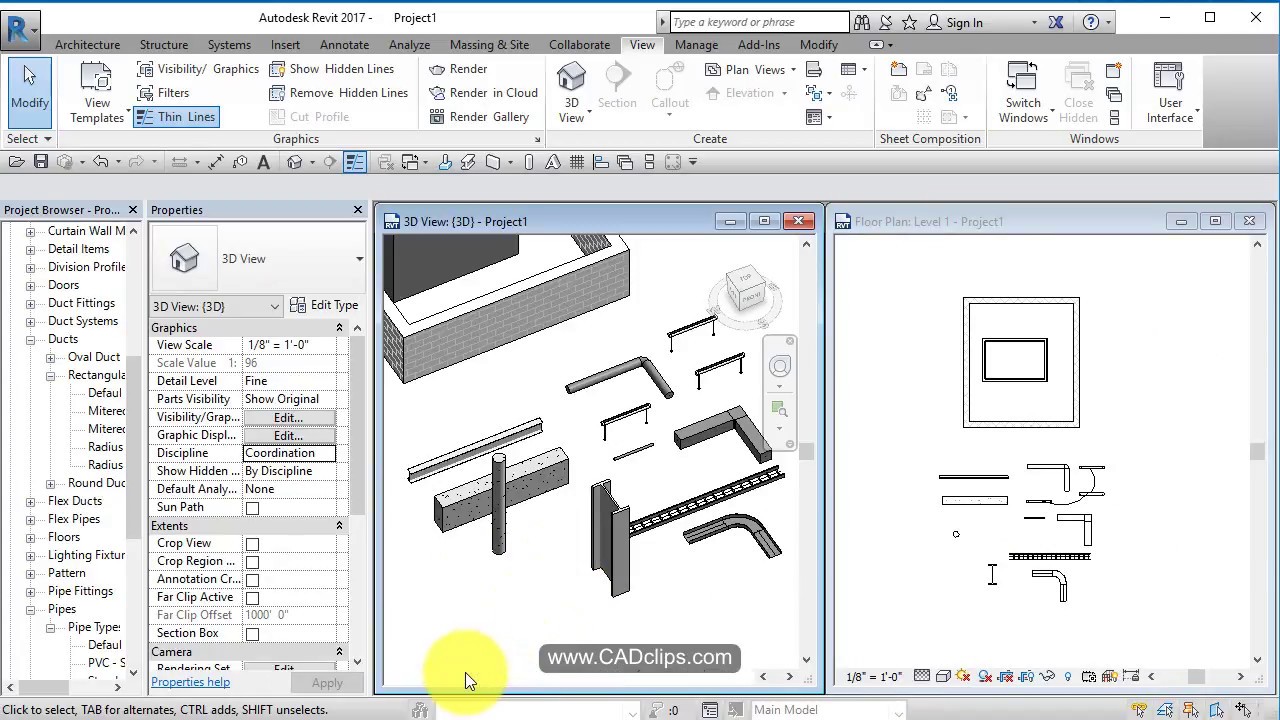The image size is (1280, 720).
Task: Toggle Thin Lines display
Action: pos(175,117)
